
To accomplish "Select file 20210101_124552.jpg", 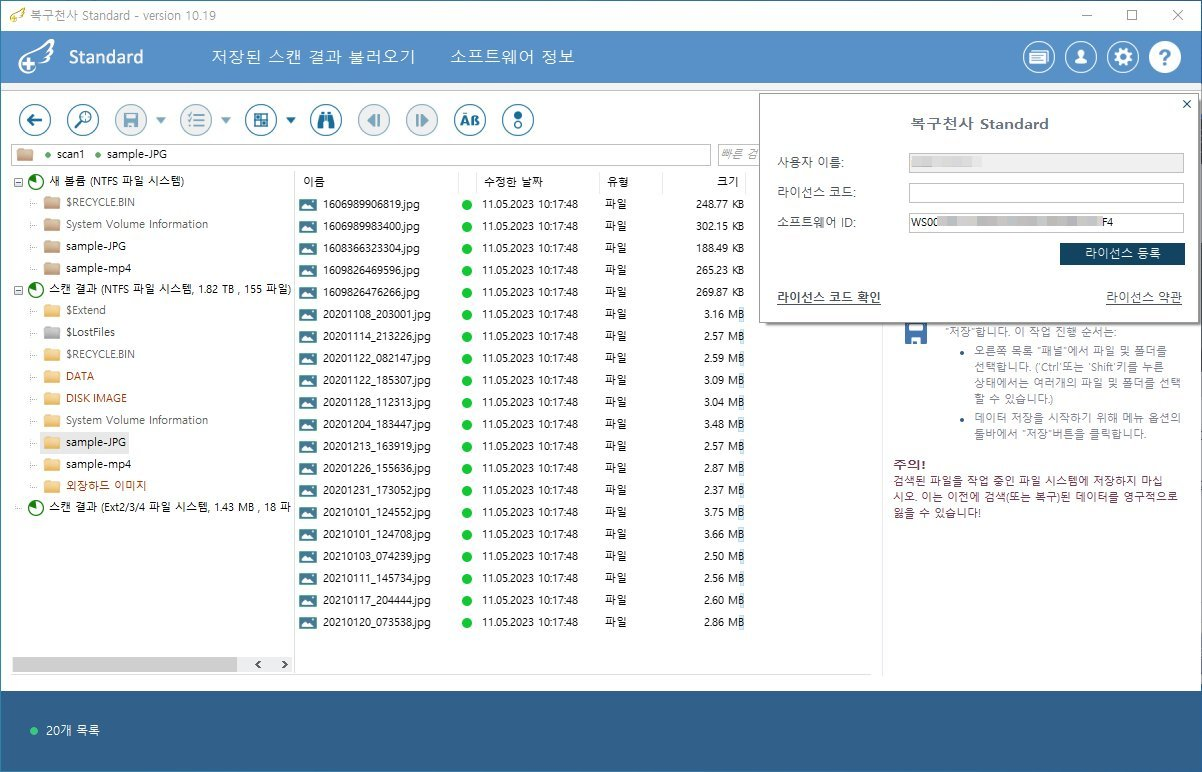I will 376,512.
